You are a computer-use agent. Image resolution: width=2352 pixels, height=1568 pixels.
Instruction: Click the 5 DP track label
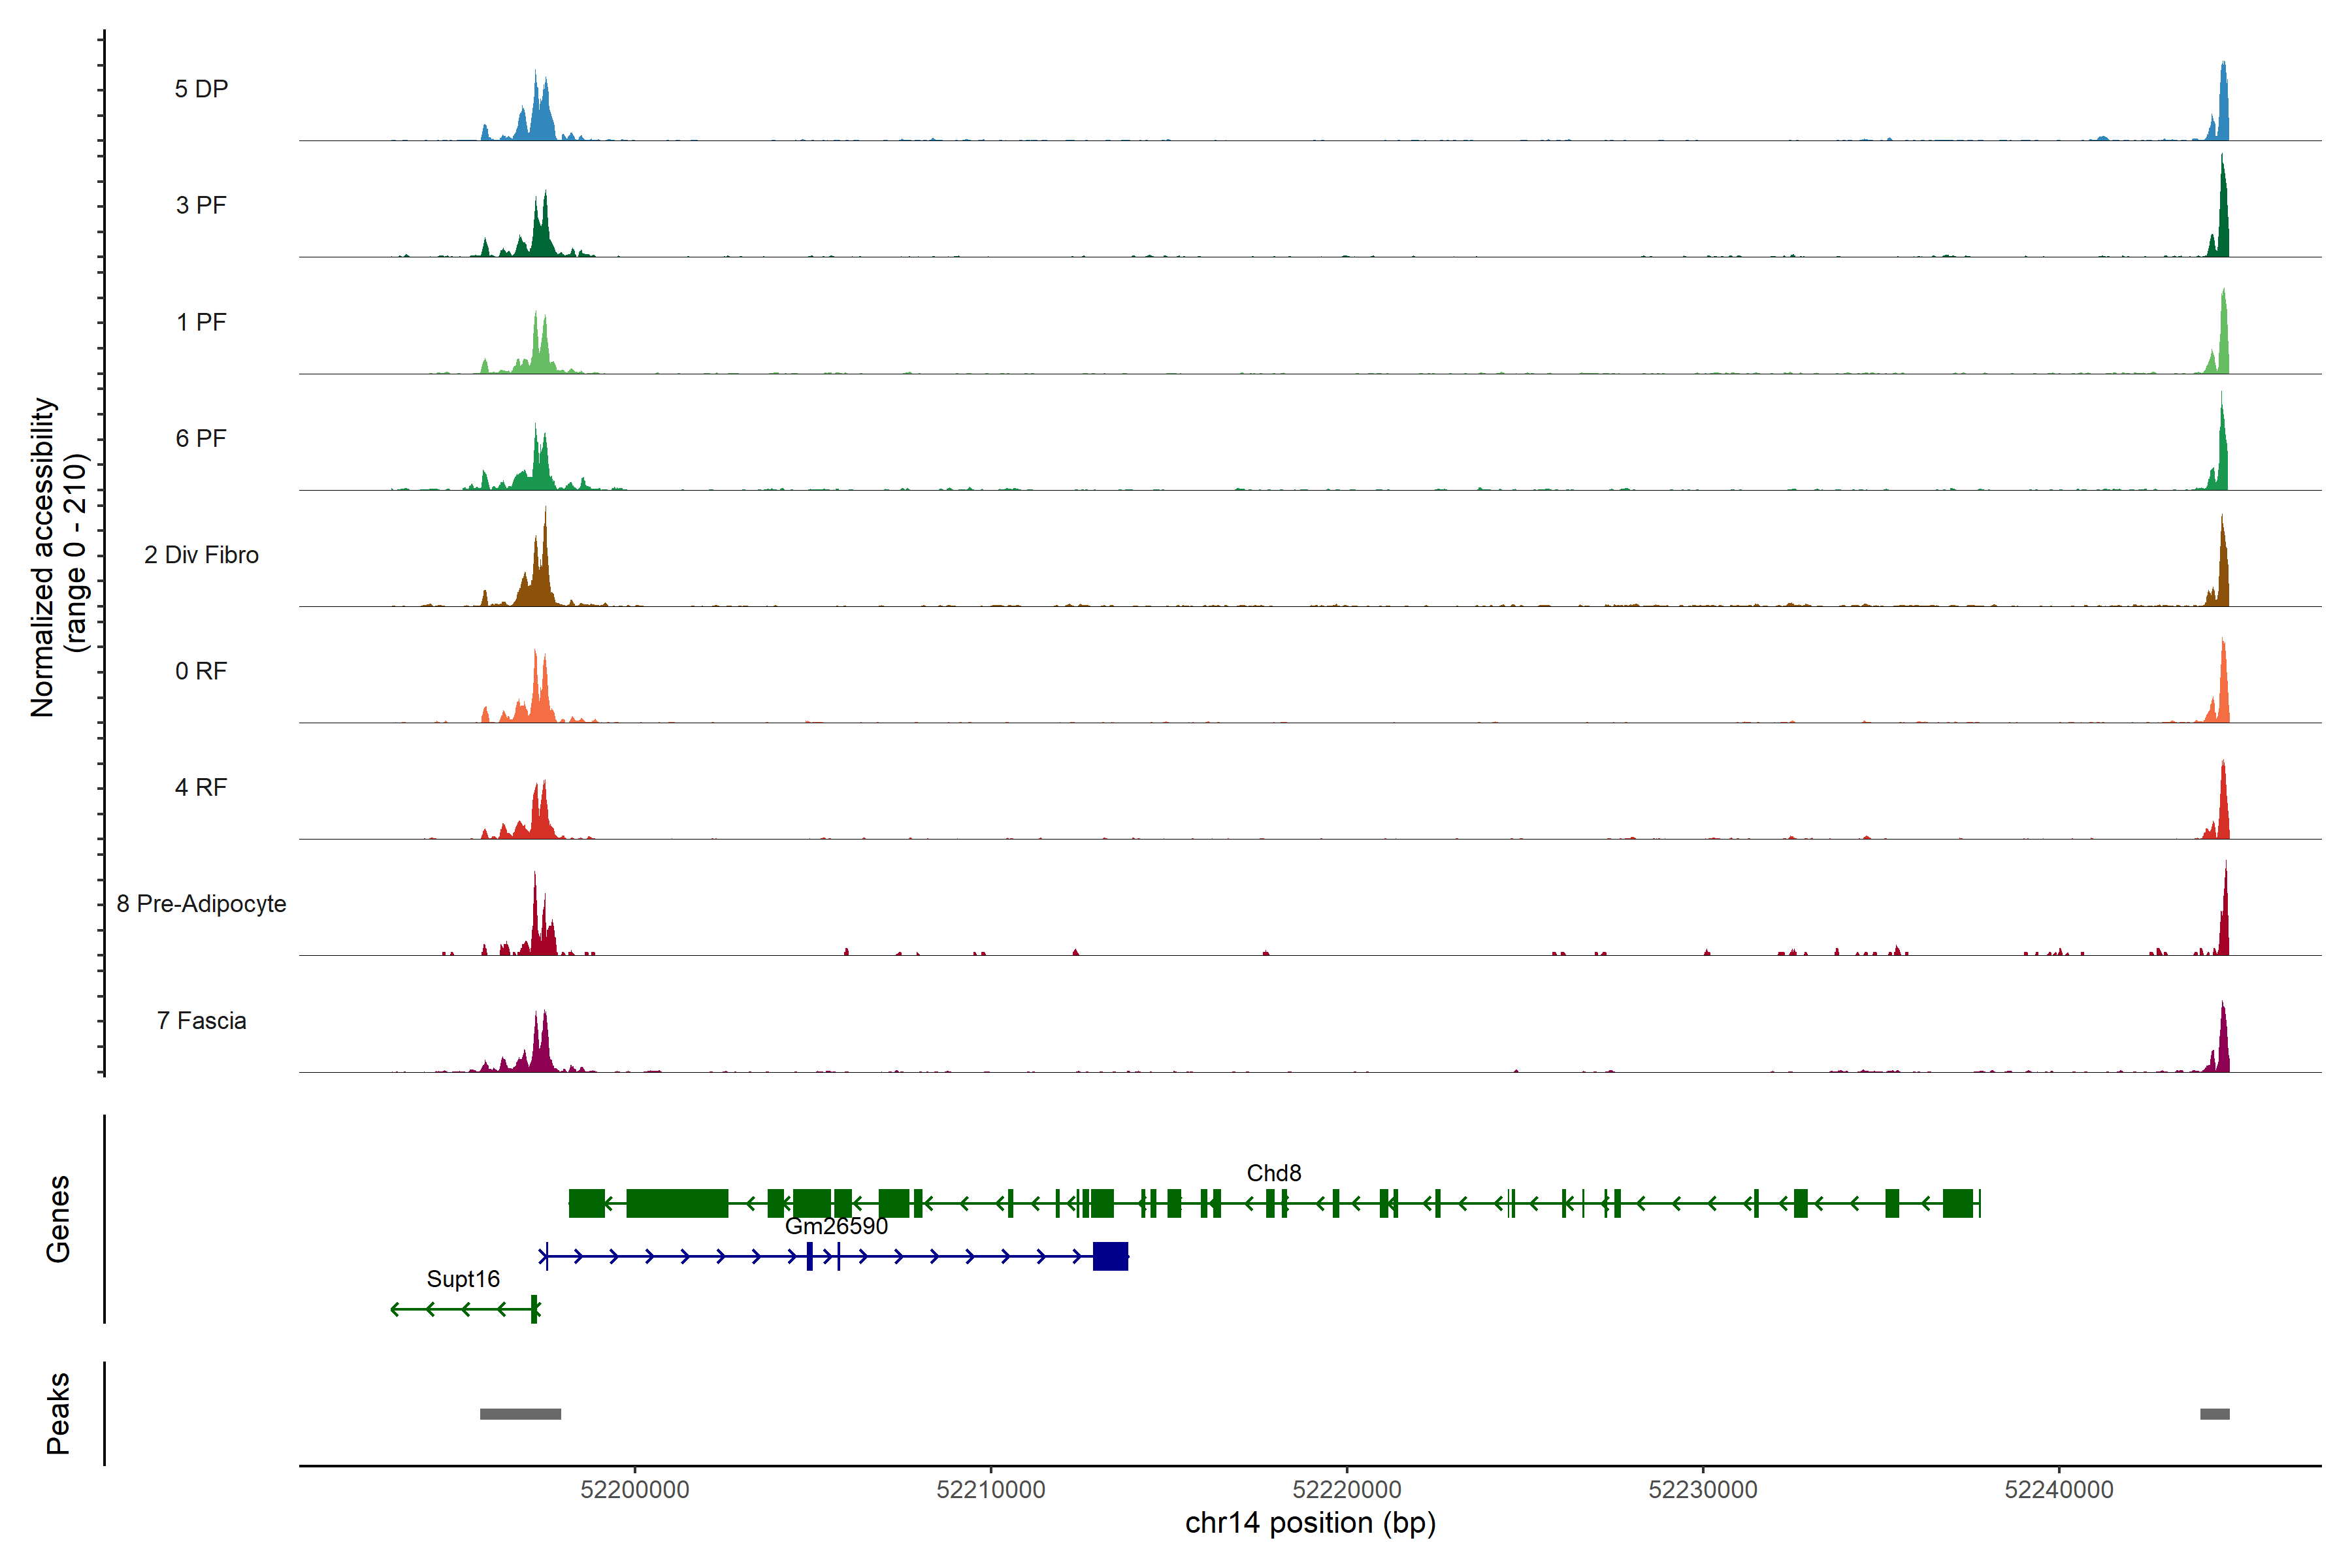pyautogui.click(x=201, y=89)
